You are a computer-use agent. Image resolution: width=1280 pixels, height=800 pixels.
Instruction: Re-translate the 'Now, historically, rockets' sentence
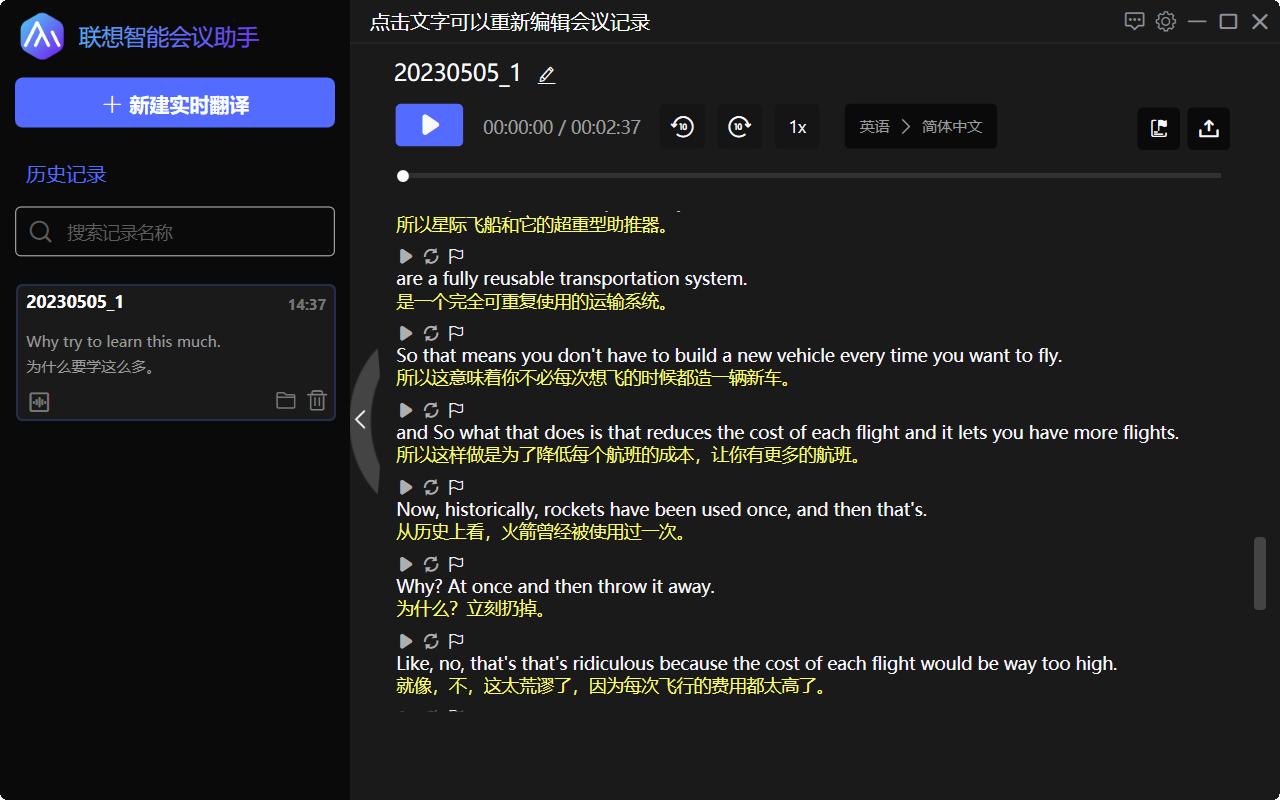pyautogui.click(x=431, y=487)
